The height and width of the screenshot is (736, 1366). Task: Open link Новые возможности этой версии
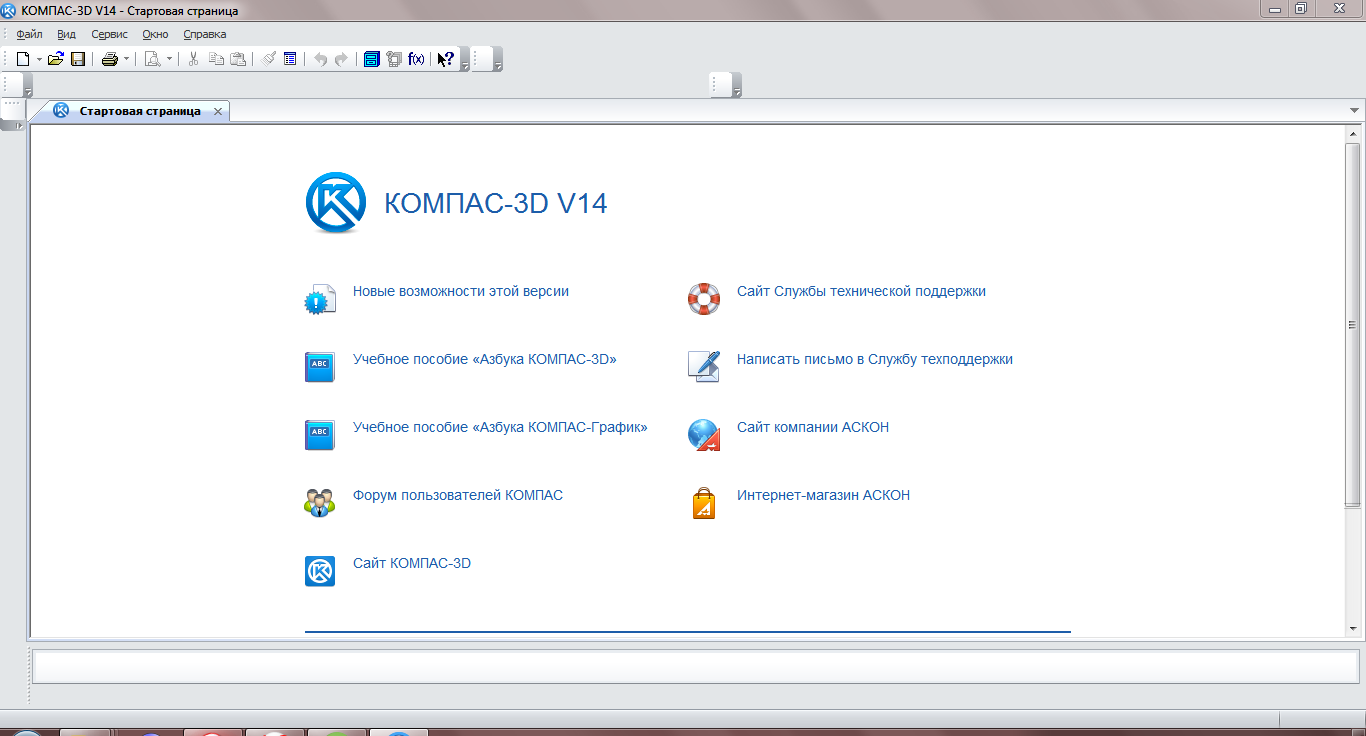[x=460, y=291]
